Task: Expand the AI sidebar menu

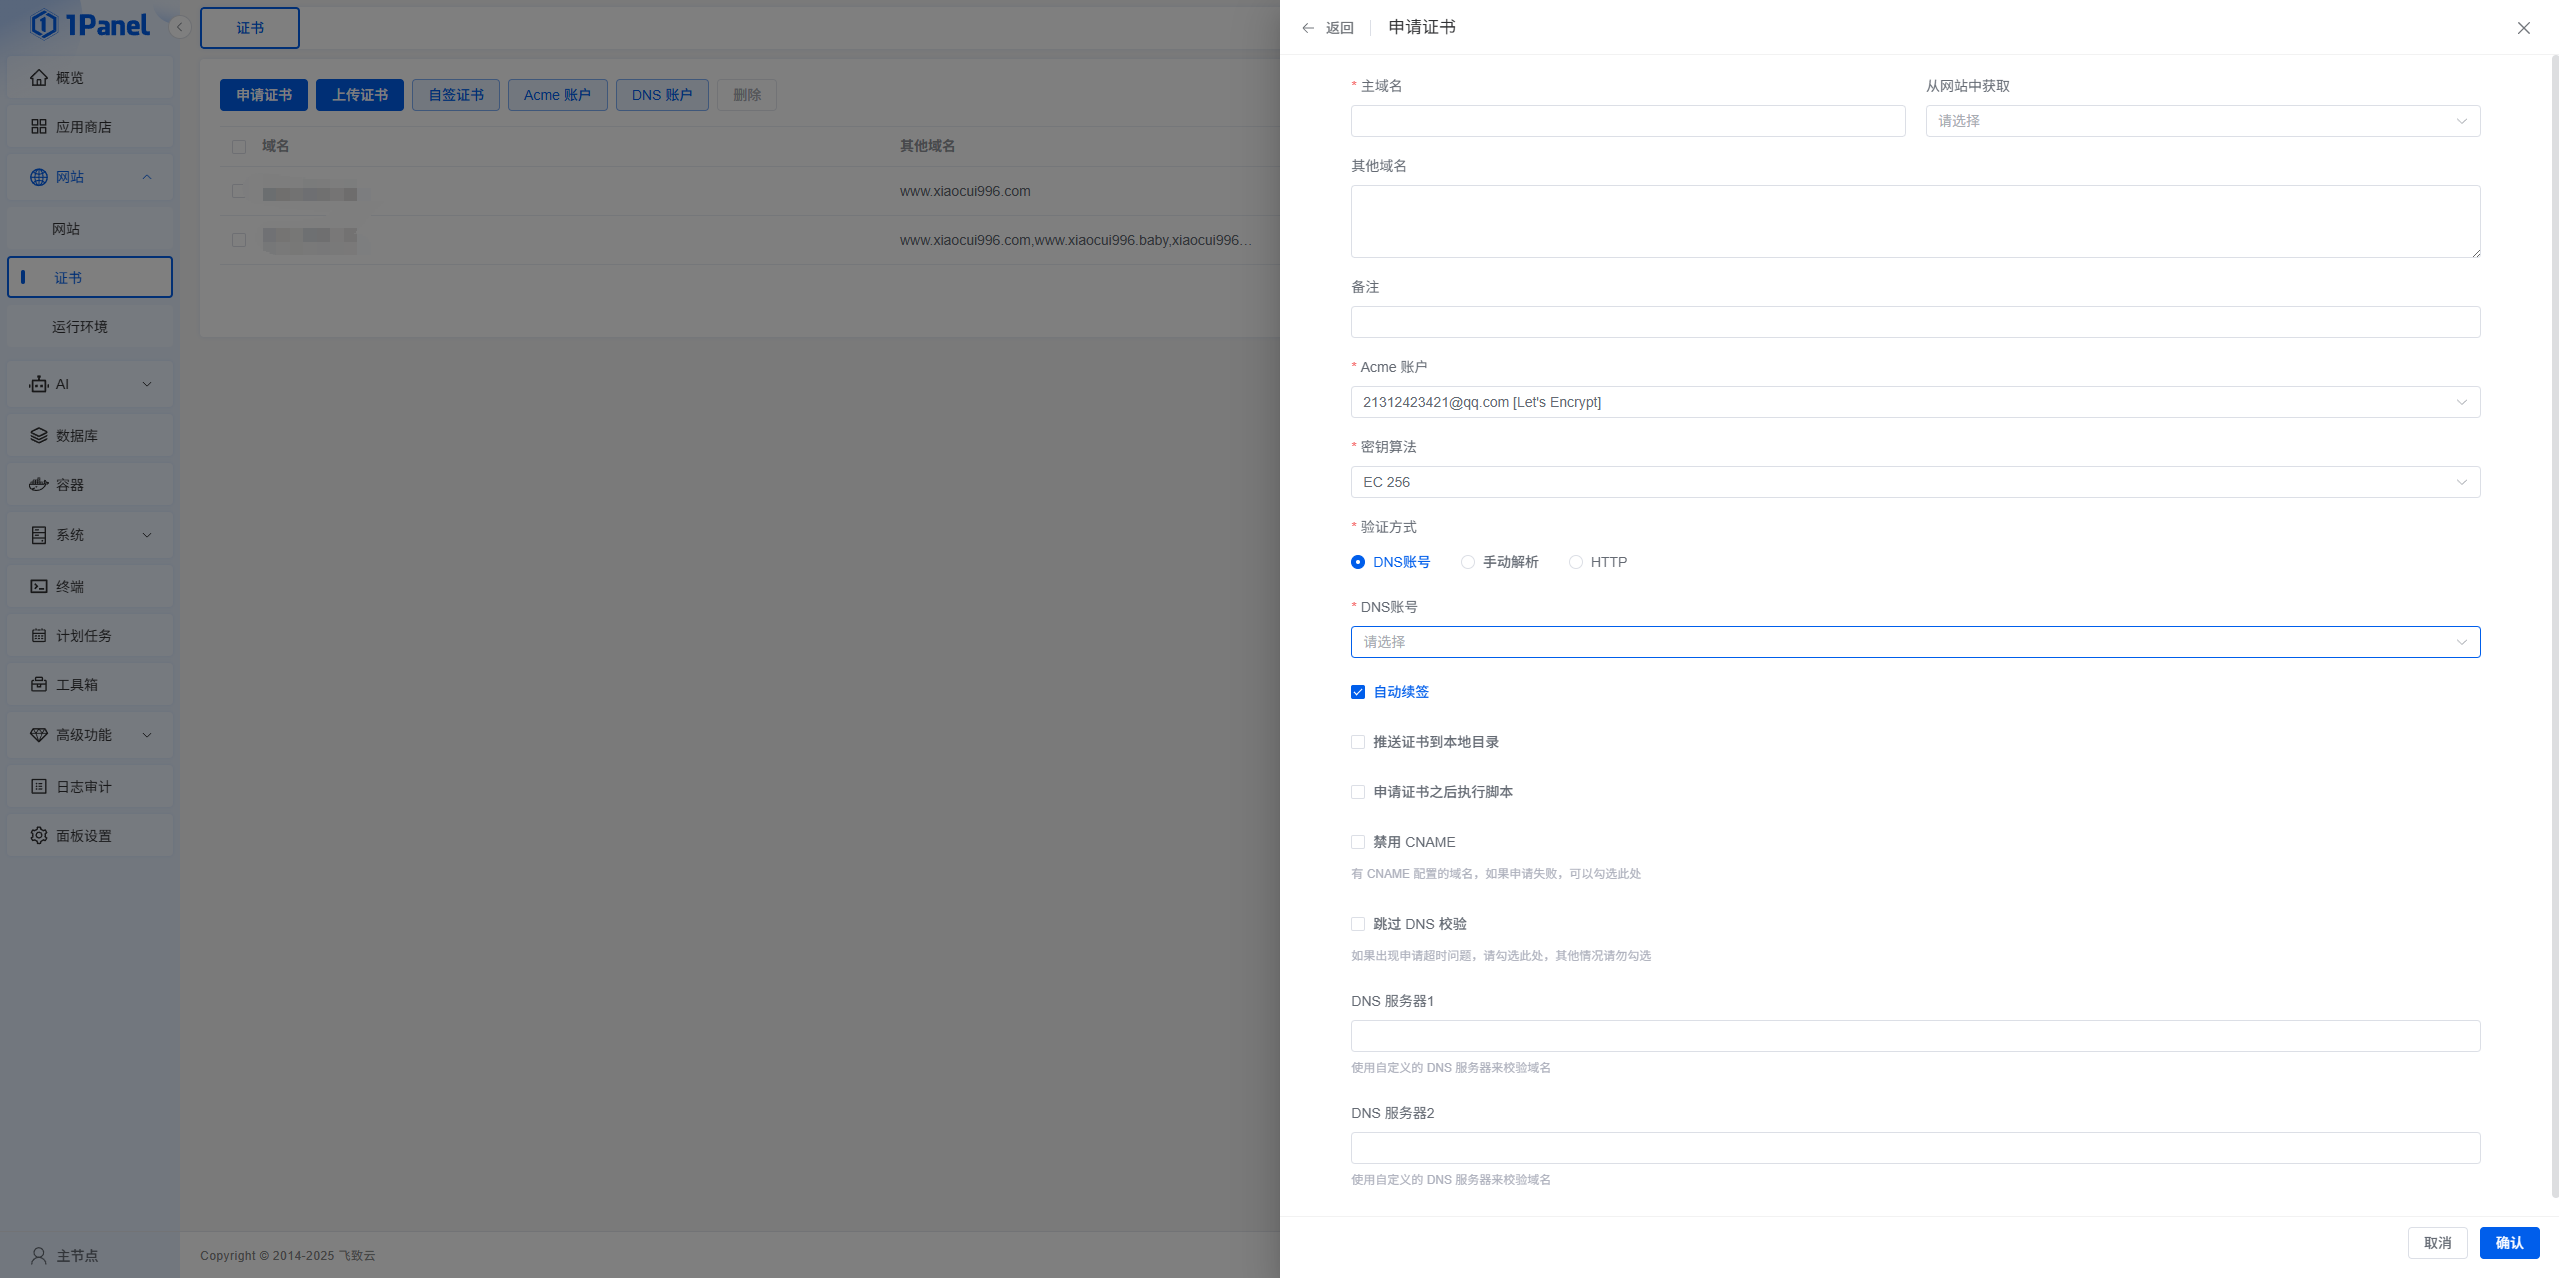Action: click(x=90, y=384)
